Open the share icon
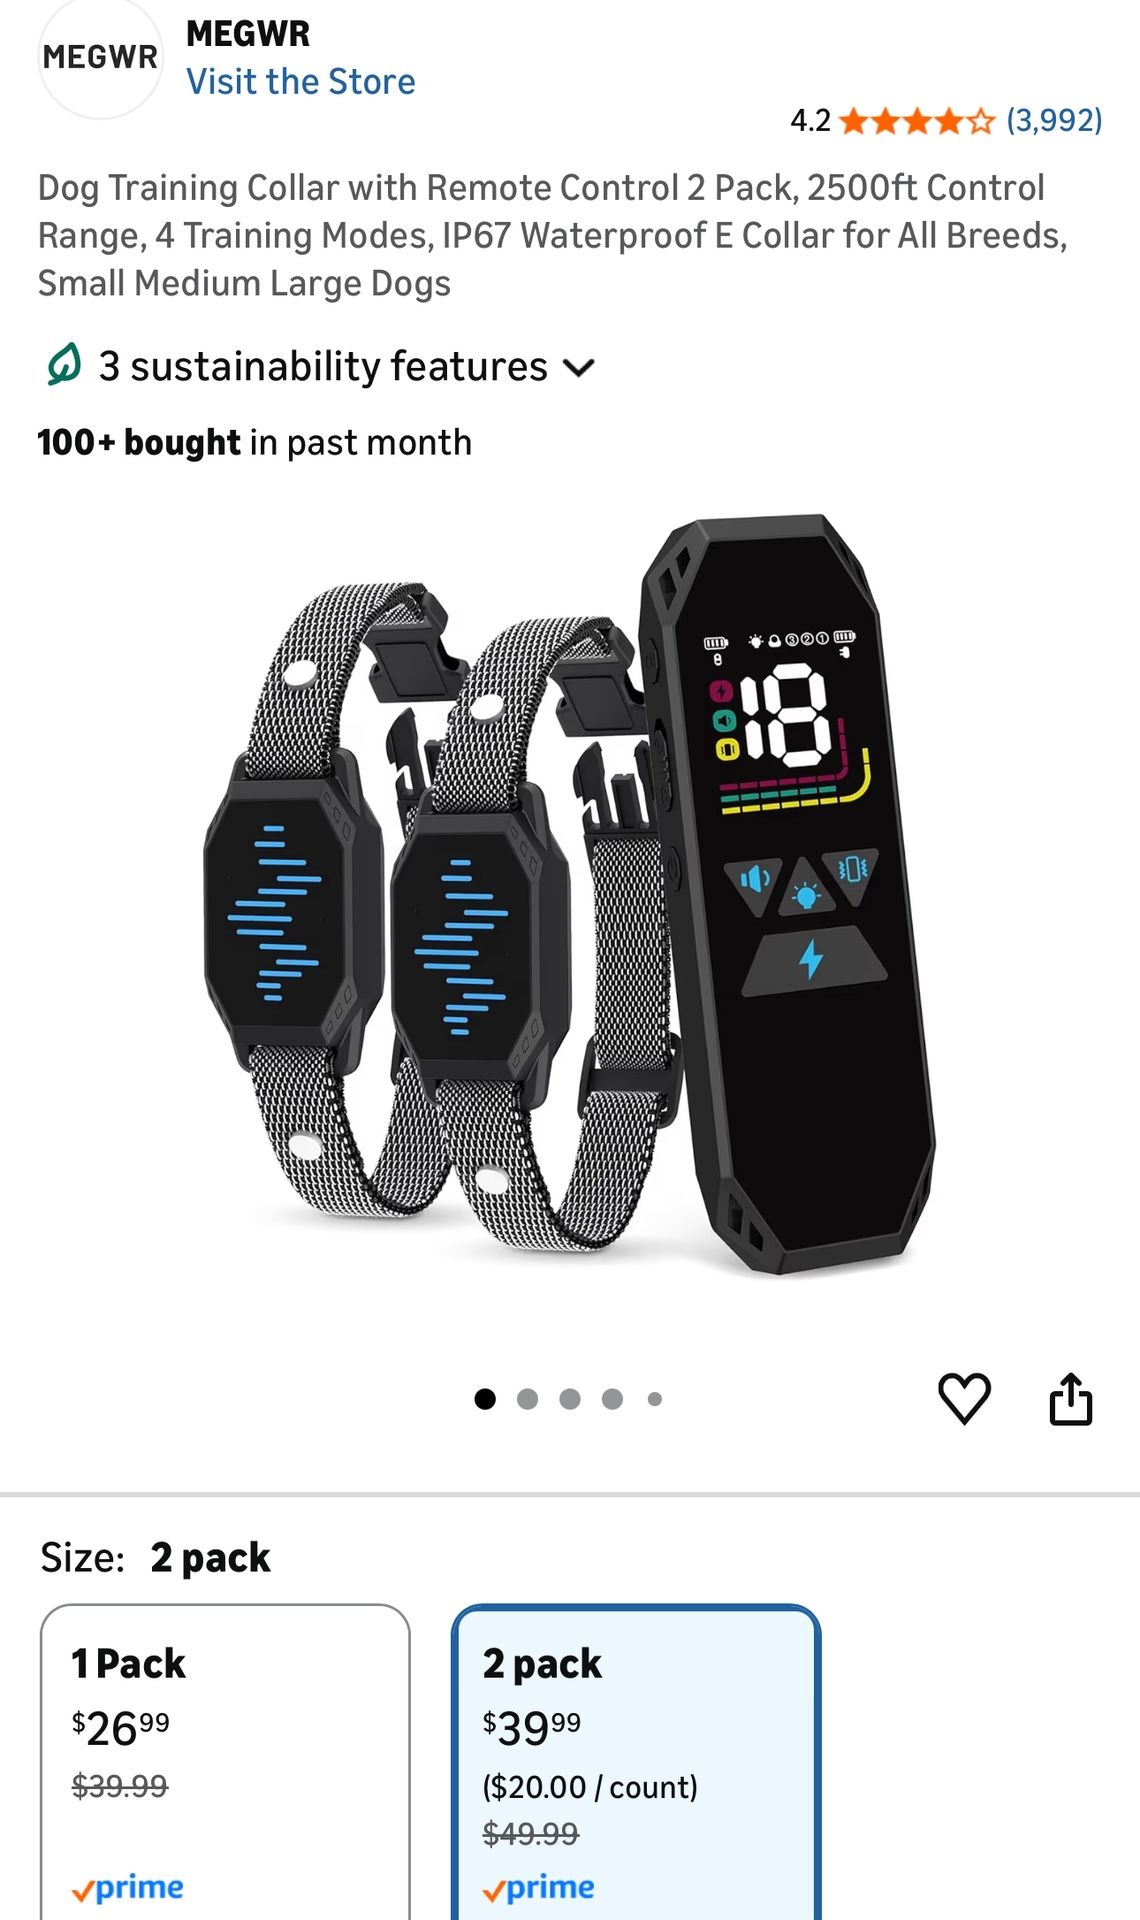The height and width of the screenshot is (1920, 1140). (1070, 1398)
